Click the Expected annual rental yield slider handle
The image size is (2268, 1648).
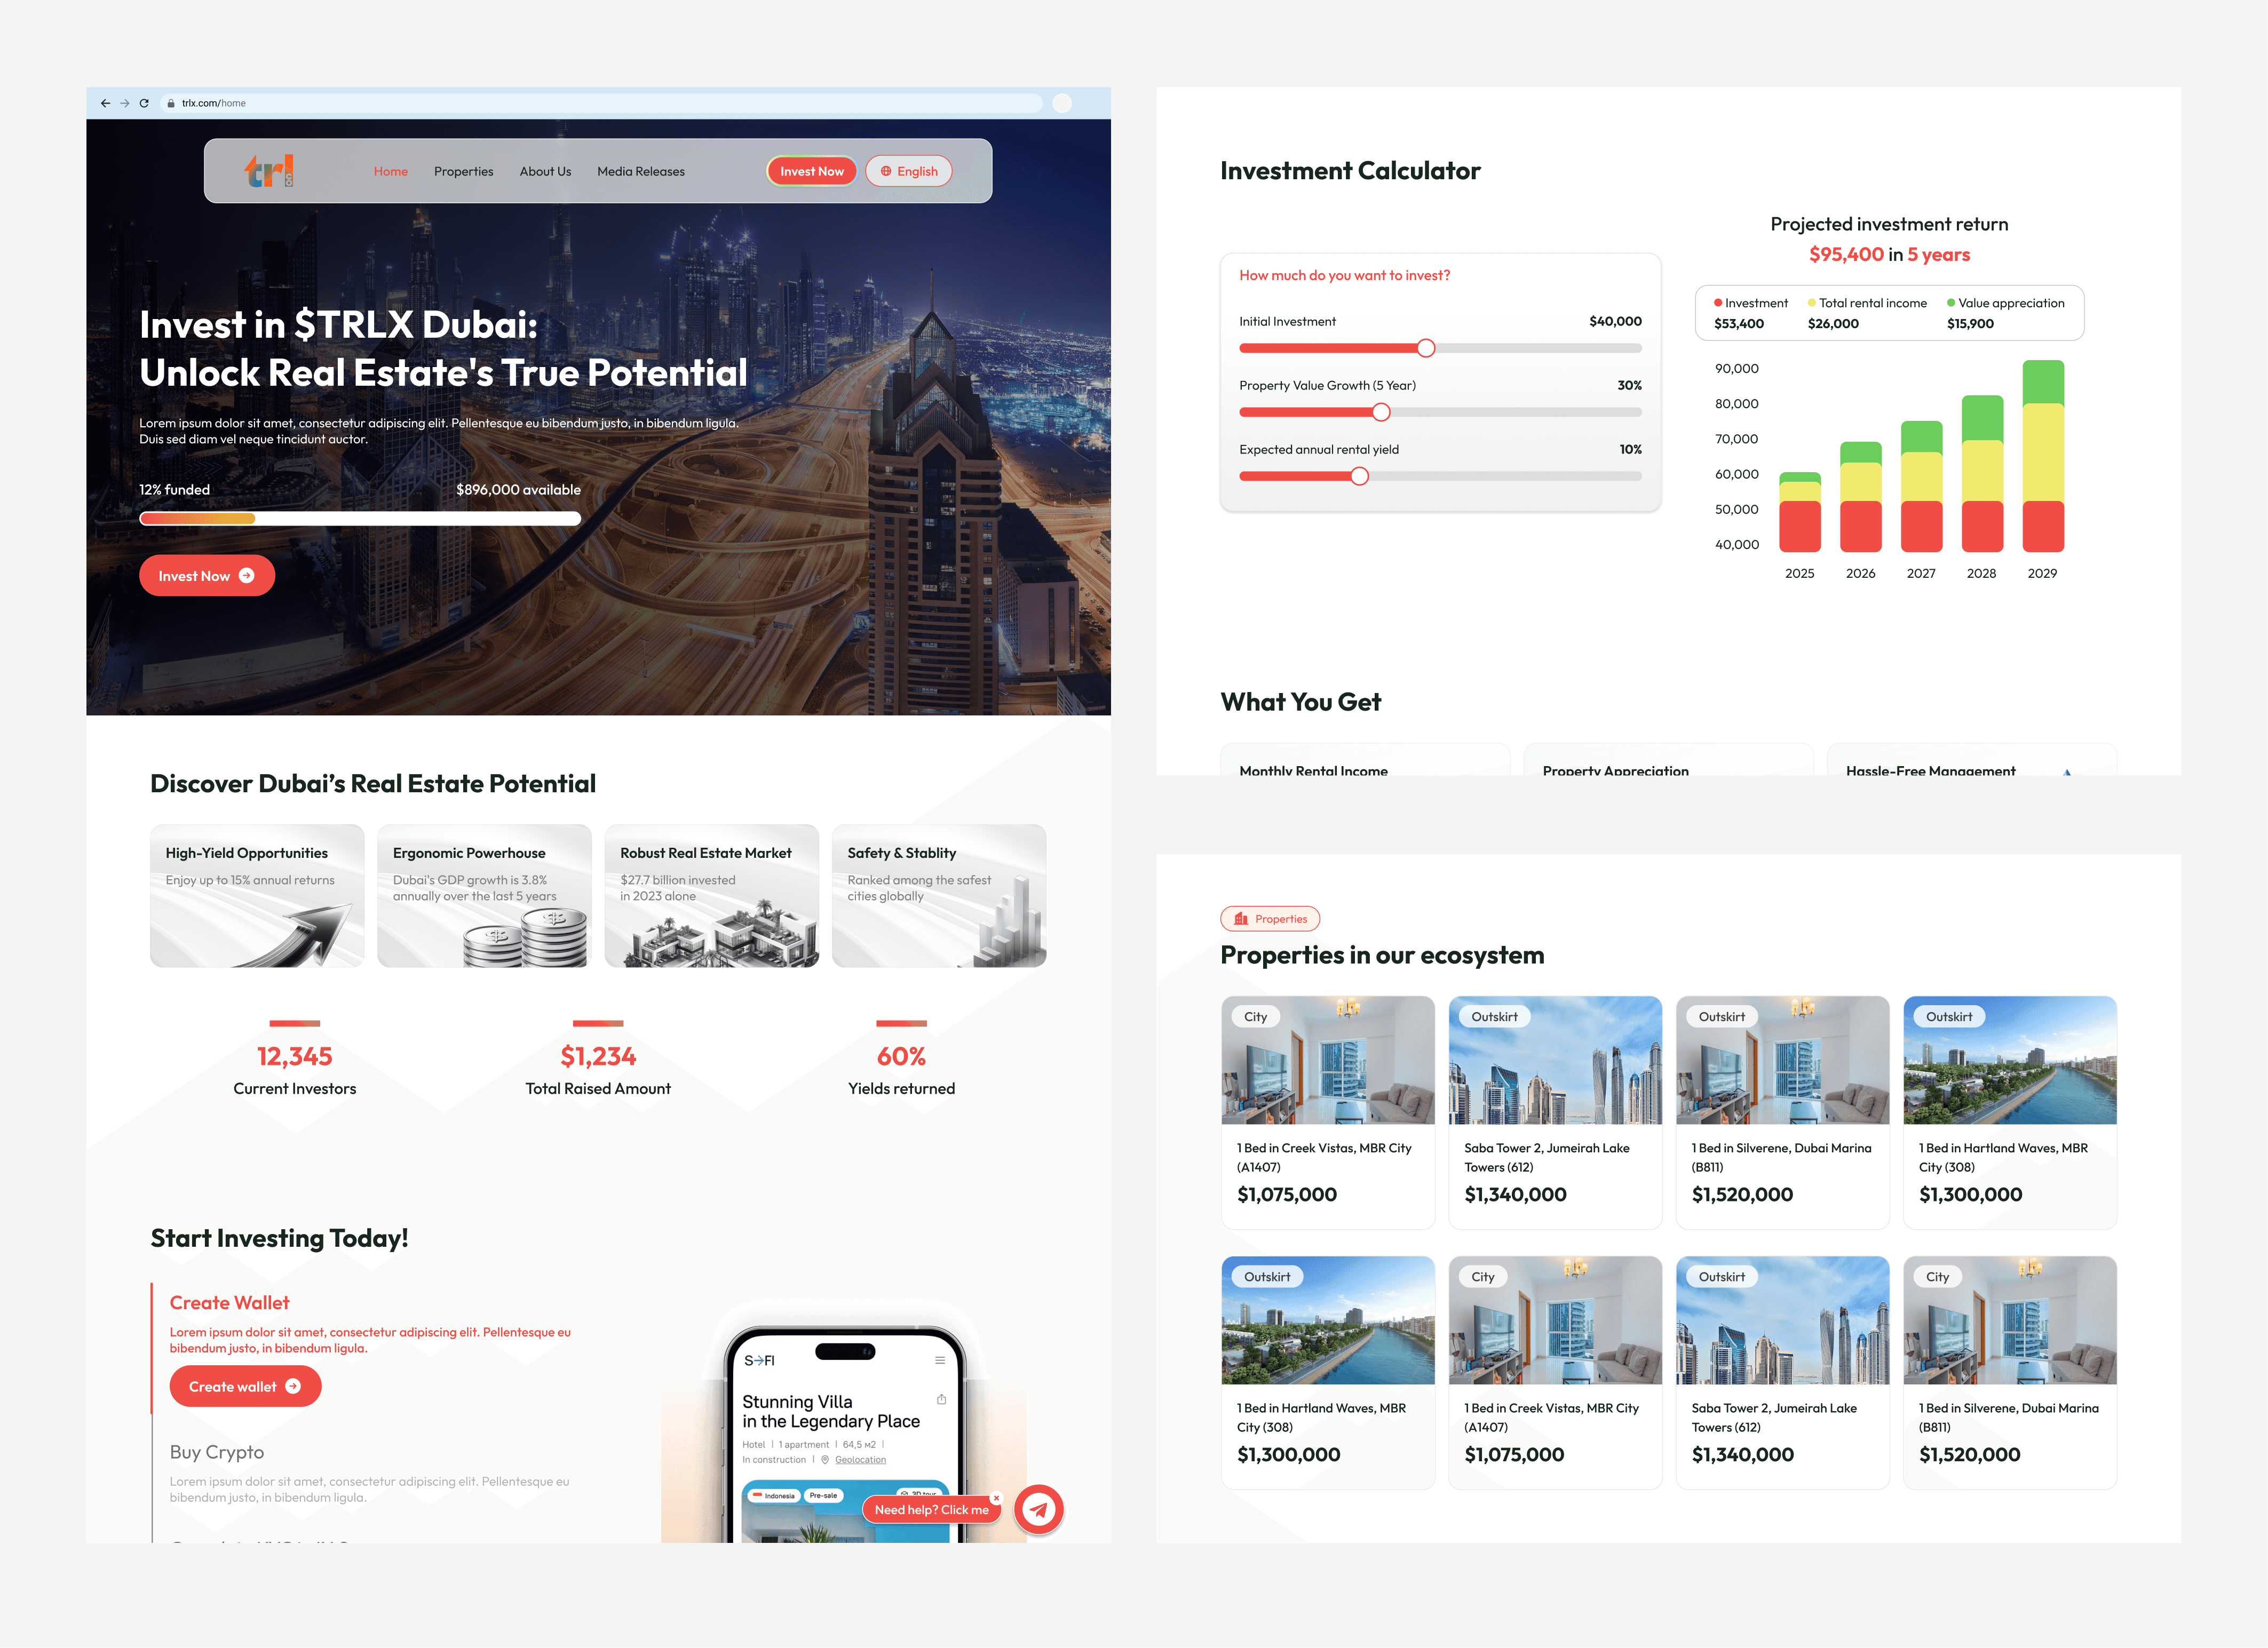point(1360,476)
